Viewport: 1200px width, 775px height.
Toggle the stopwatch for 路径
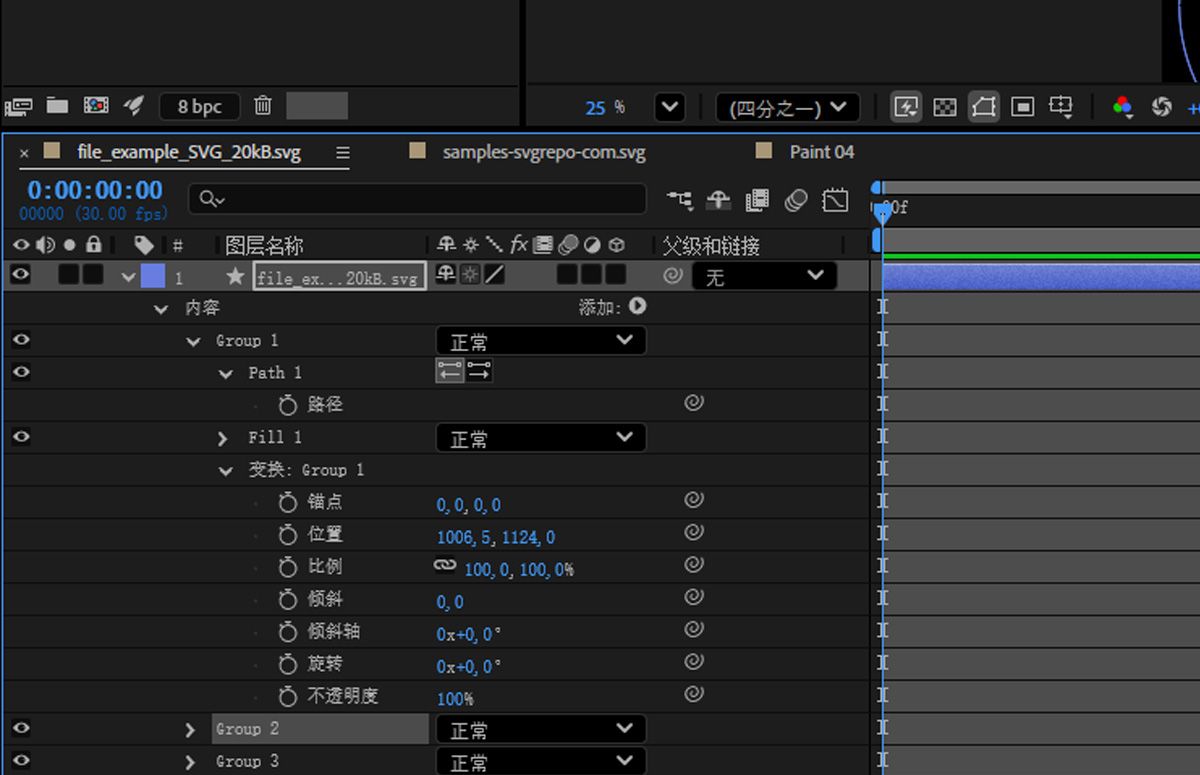[288, 405]
